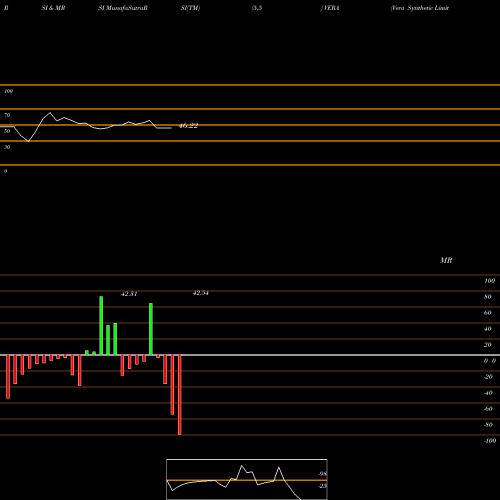Click the longest red MR bar

180,395
